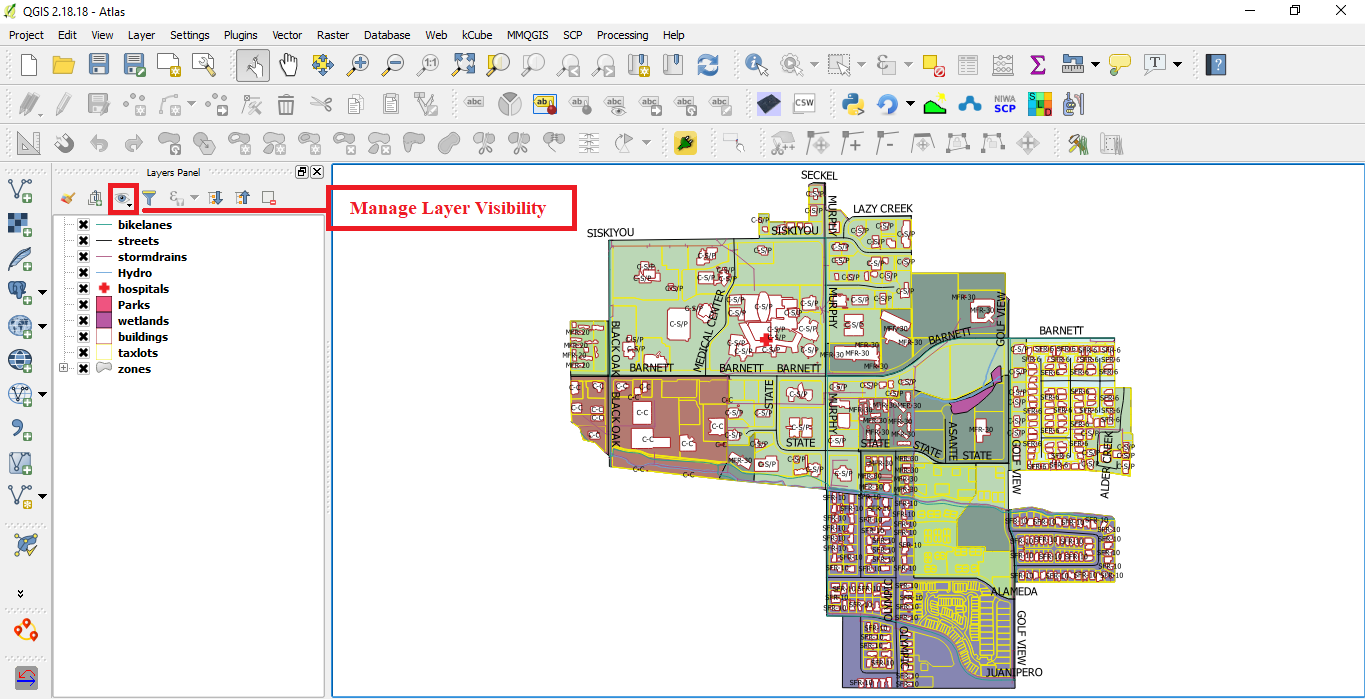This screenshot has height=699, width=1365.
Task: Click the Map Tips speech bubble icon
Action: (1120, 65)
